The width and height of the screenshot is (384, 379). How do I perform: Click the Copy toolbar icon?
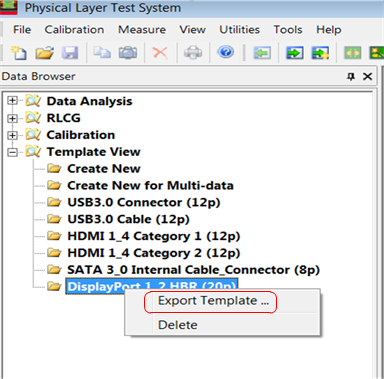click(102, 53)
